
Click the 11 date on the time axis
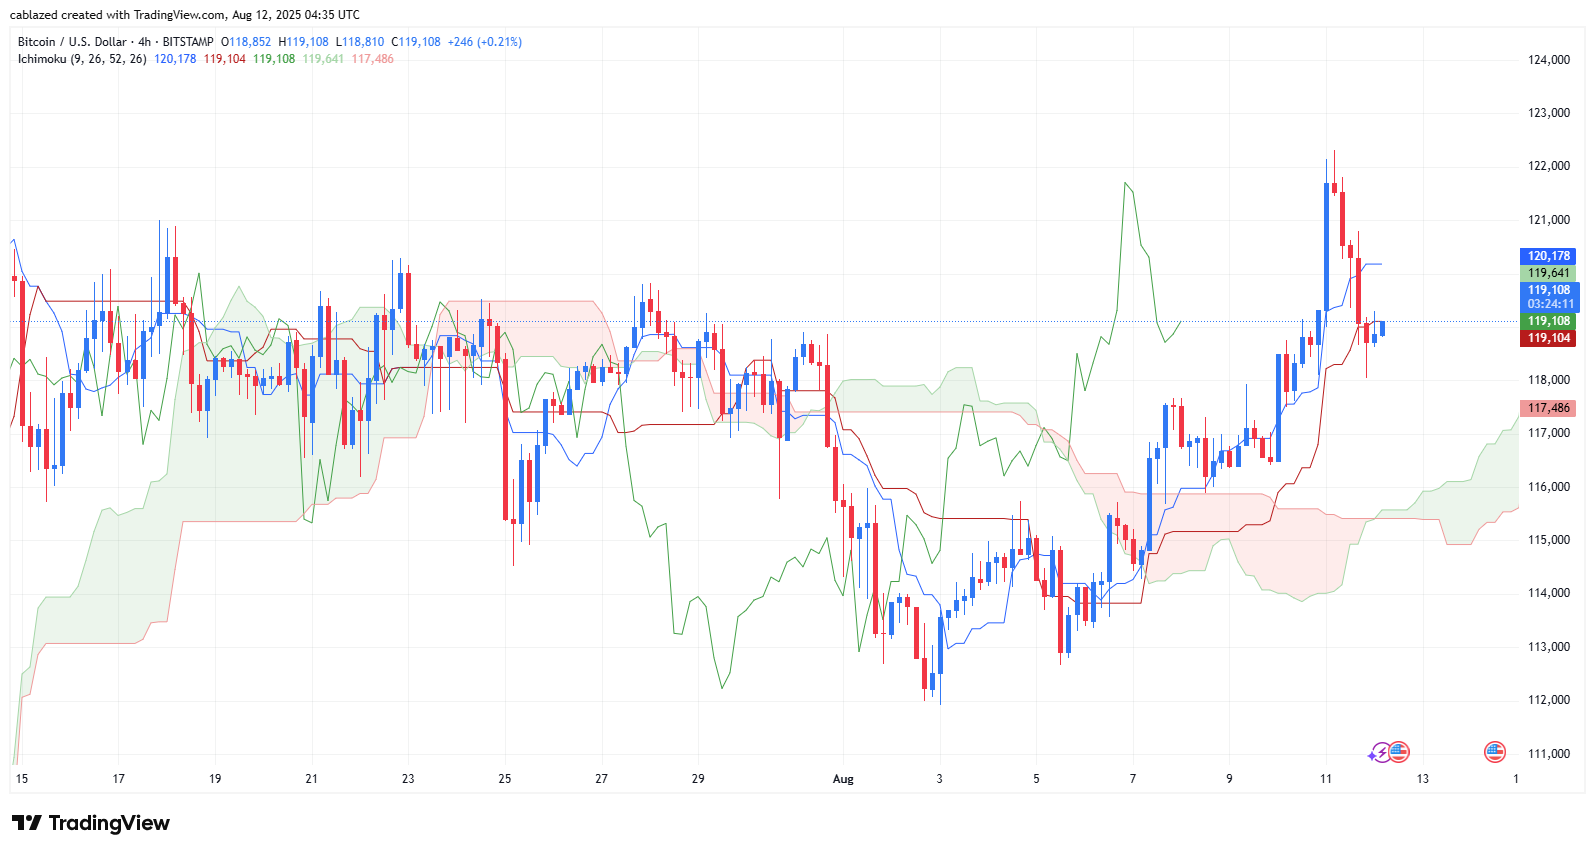click(x=1326, y=779)
